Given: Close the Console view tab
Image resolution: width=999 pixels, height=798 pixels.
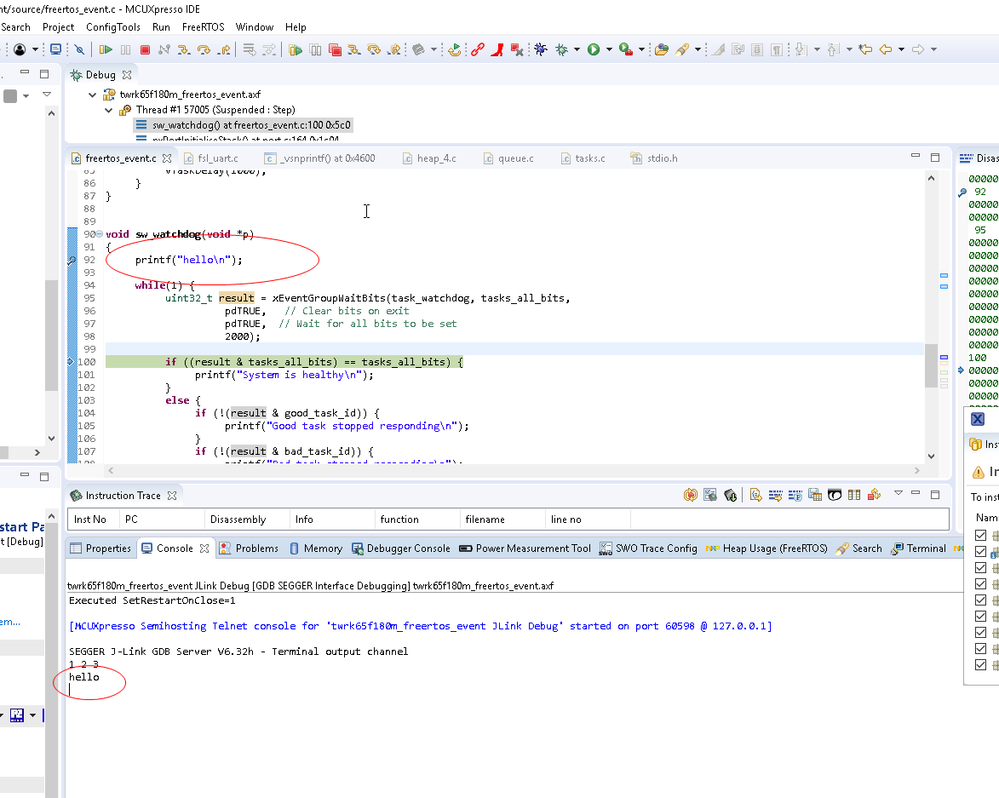Looking at the screenshot, I should click(x=204, y=548).
